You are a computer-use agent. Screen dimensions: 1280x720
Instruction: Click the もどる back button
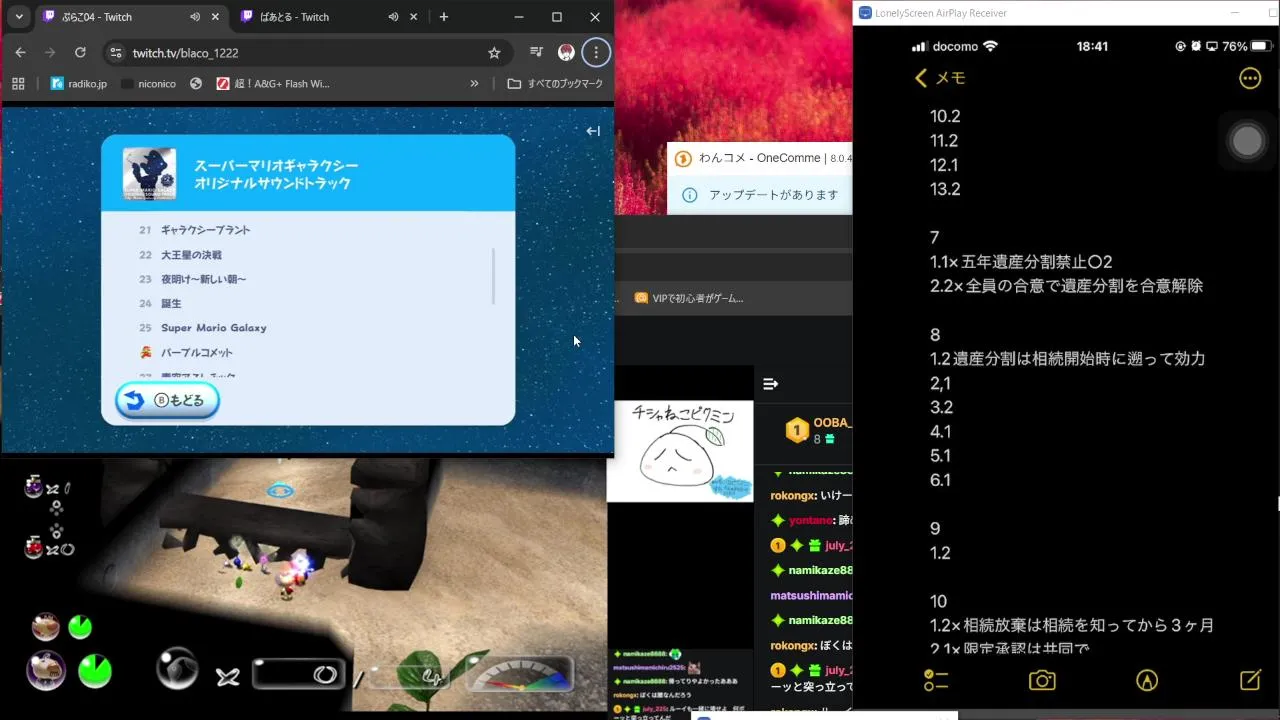pos(167,400)
